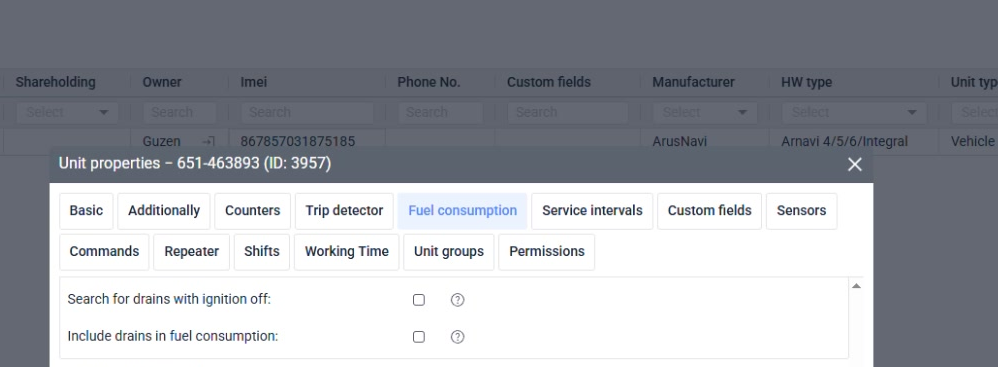Switch to the Counters tab

click(252, 211)
